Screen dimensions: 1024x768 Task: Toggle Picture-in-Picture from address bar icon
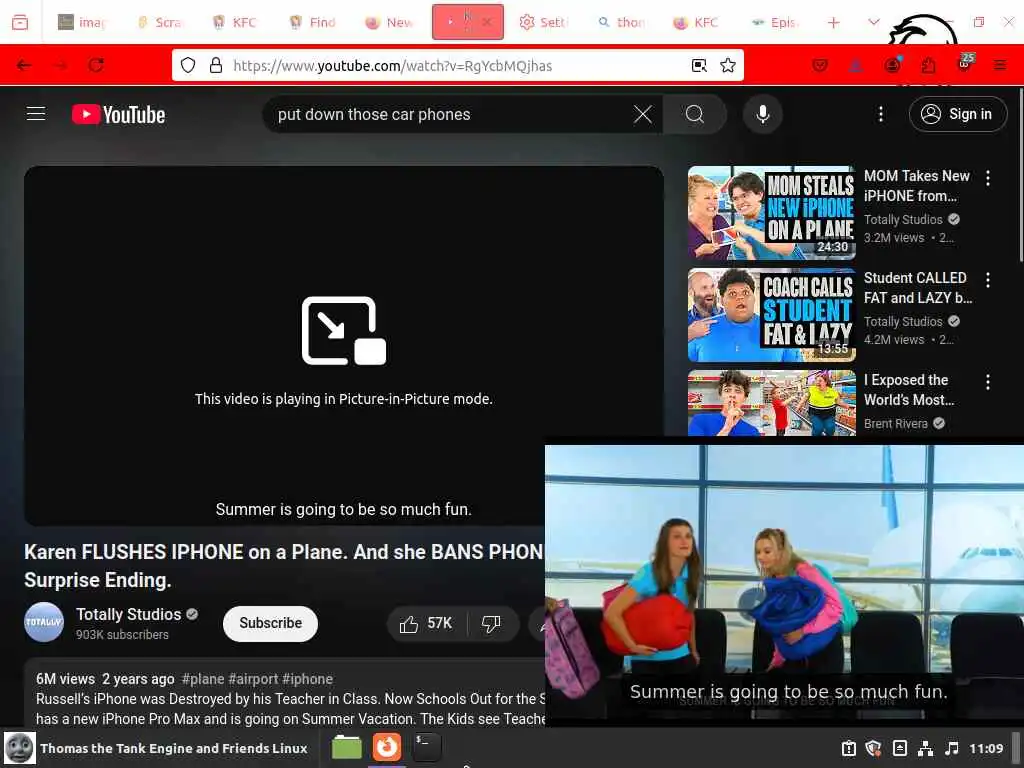pos(699,65)
